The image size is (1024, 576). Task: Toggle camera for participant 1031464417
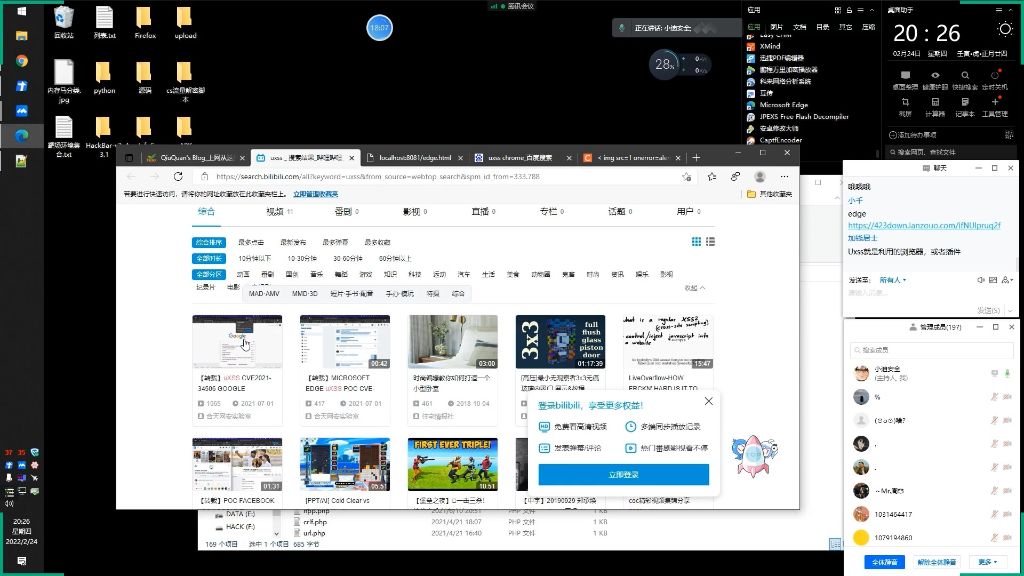pyautogui.click(x=1007, y=515)
